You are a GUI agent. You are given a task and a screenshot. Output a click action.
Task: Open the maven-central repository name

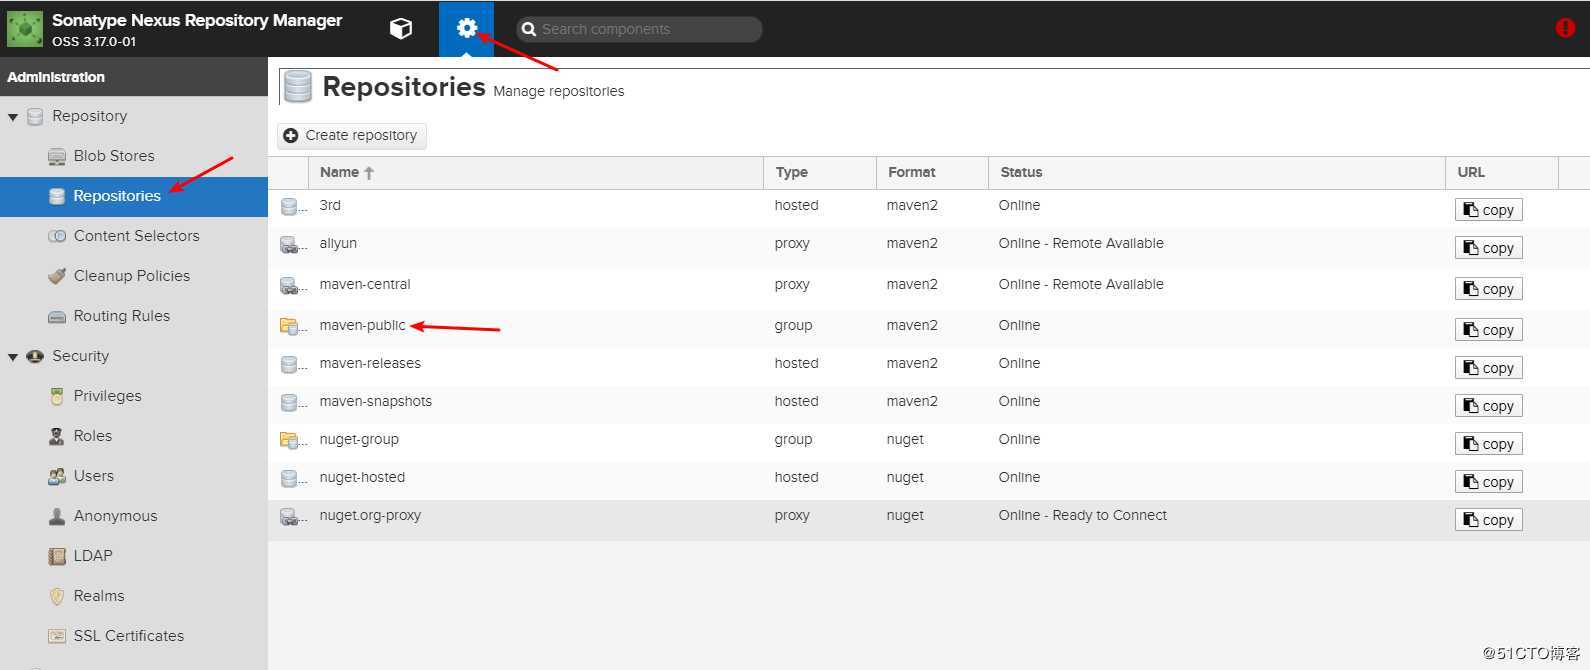pos(365,284)
